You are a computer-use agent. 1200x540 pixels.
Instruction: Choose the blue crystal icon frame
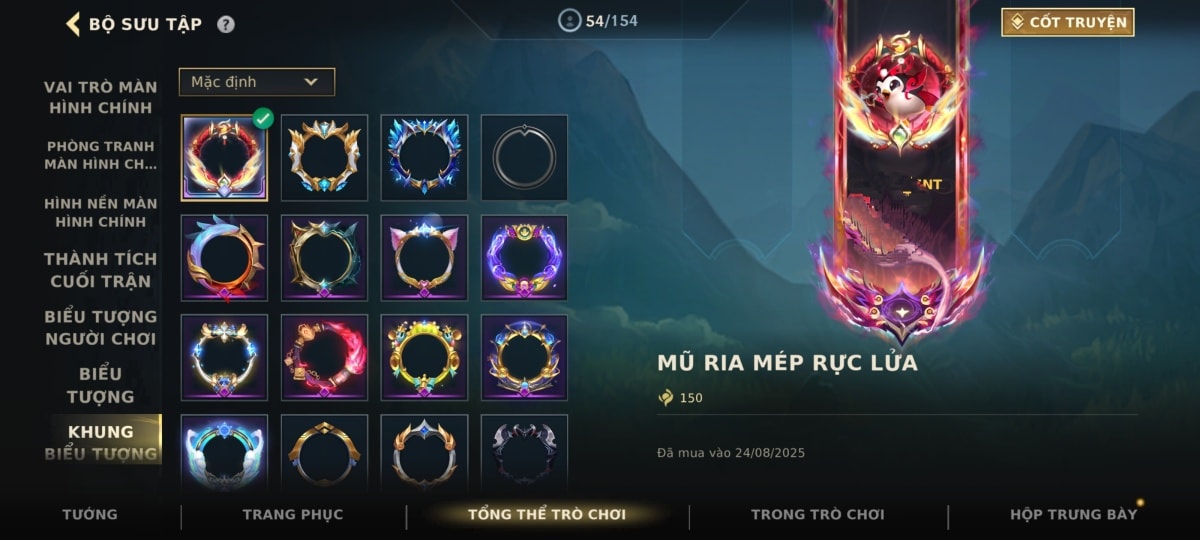click(424, 157)
